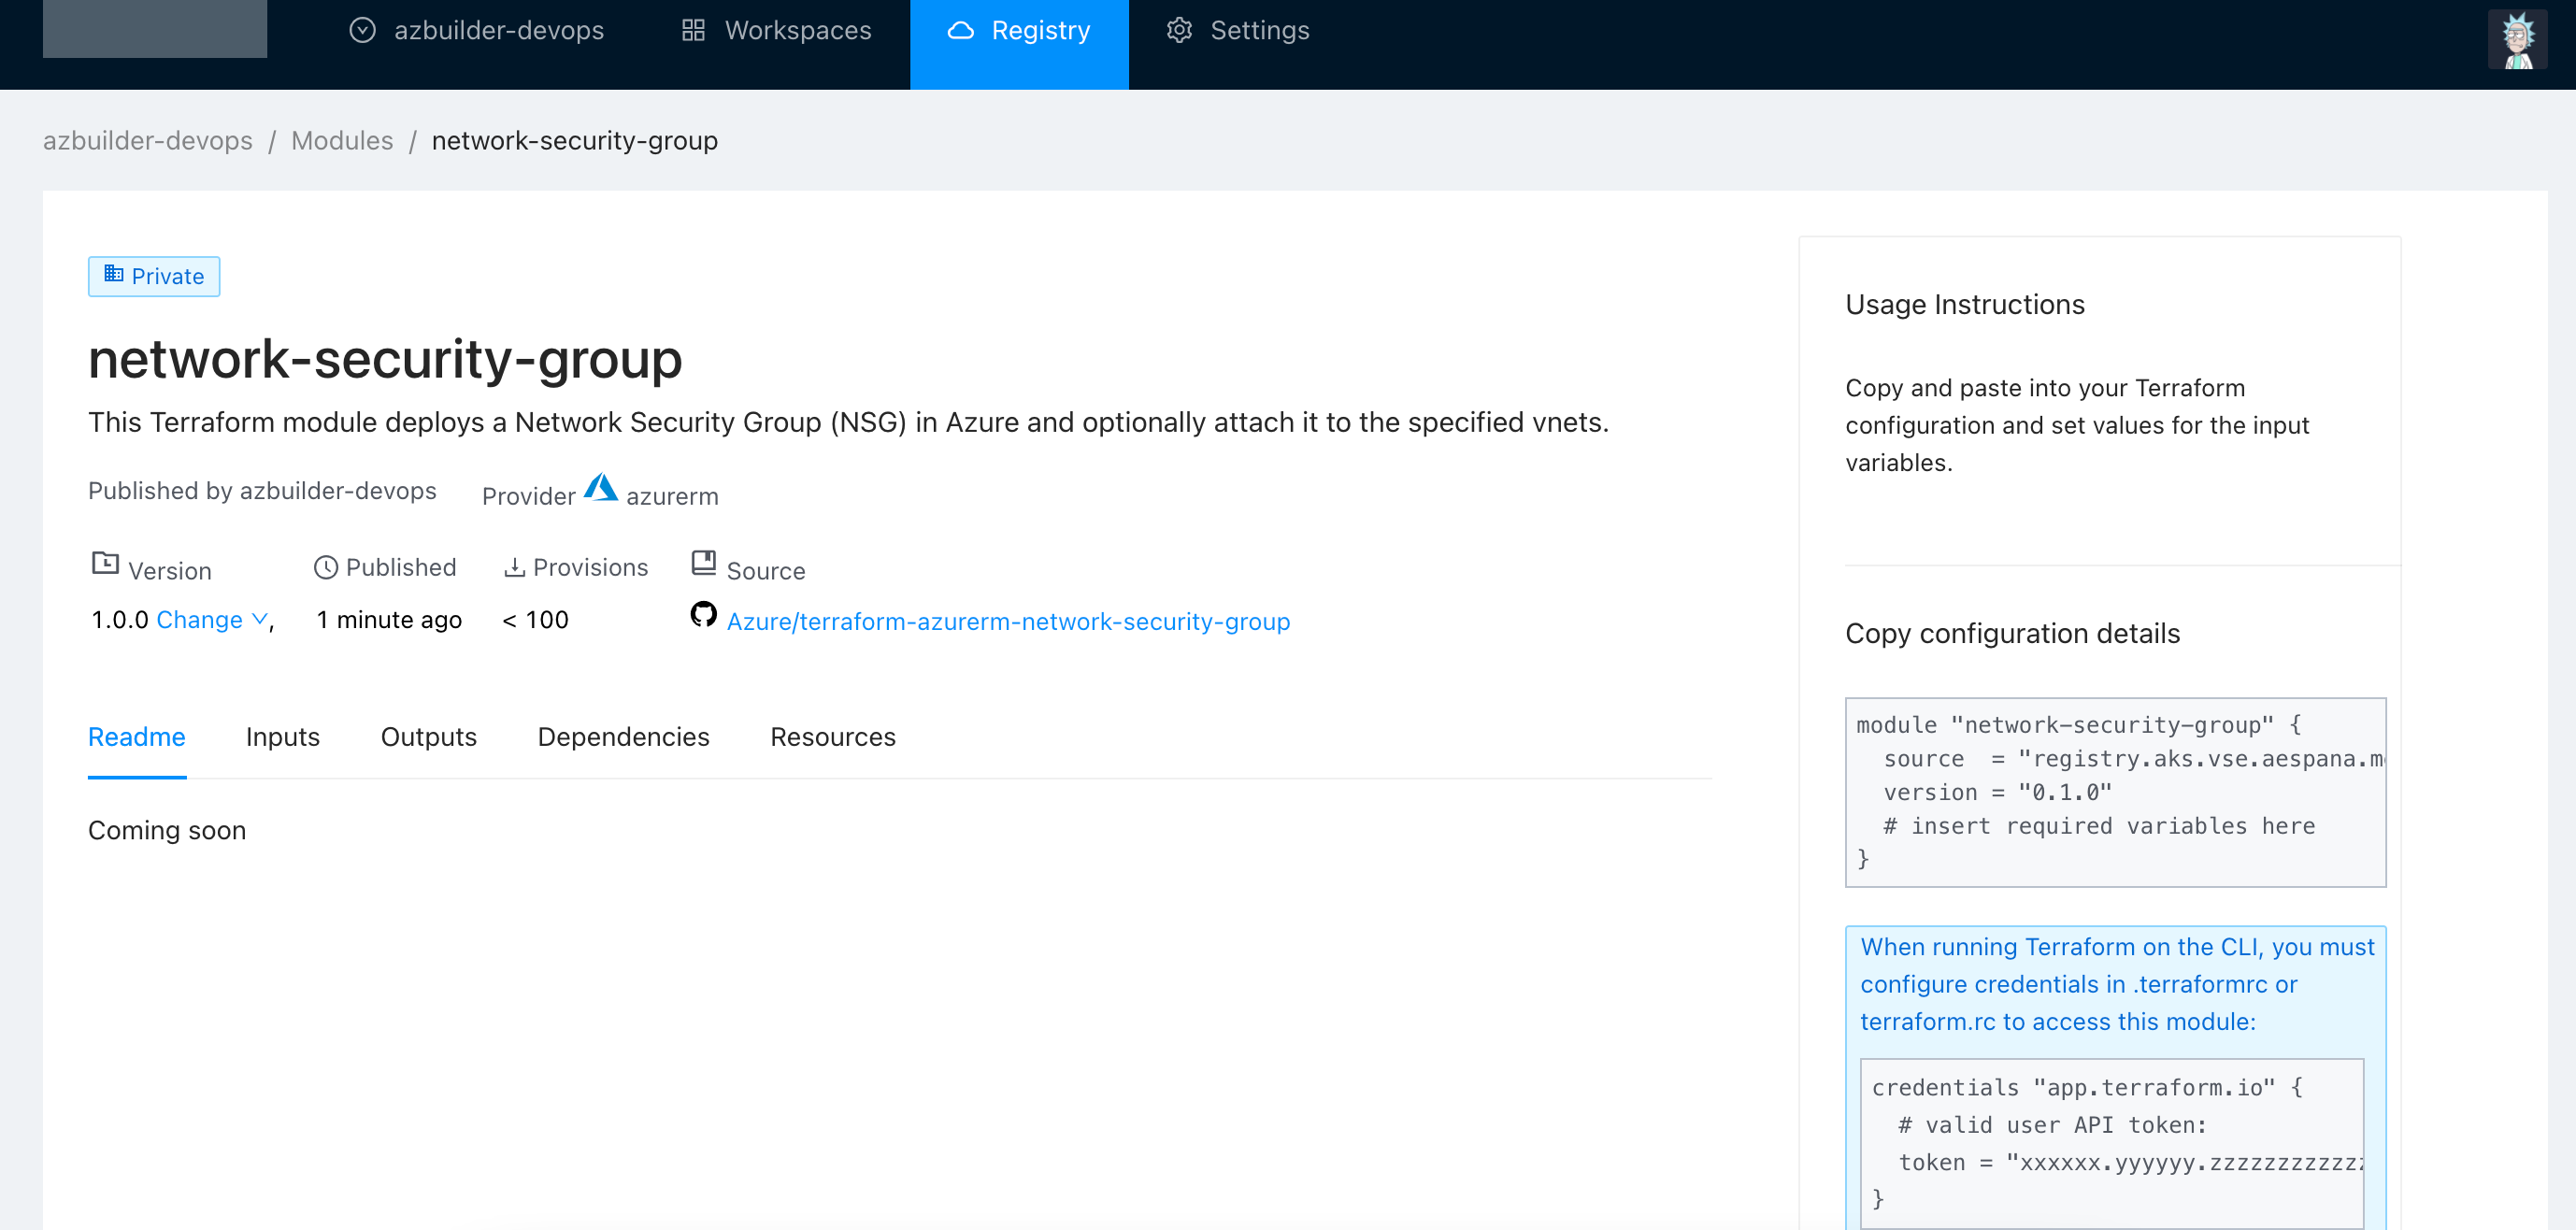Click the version = "0.1.0" code line
Screen dimensions: 2576x1230
[x=1997, y=792]
